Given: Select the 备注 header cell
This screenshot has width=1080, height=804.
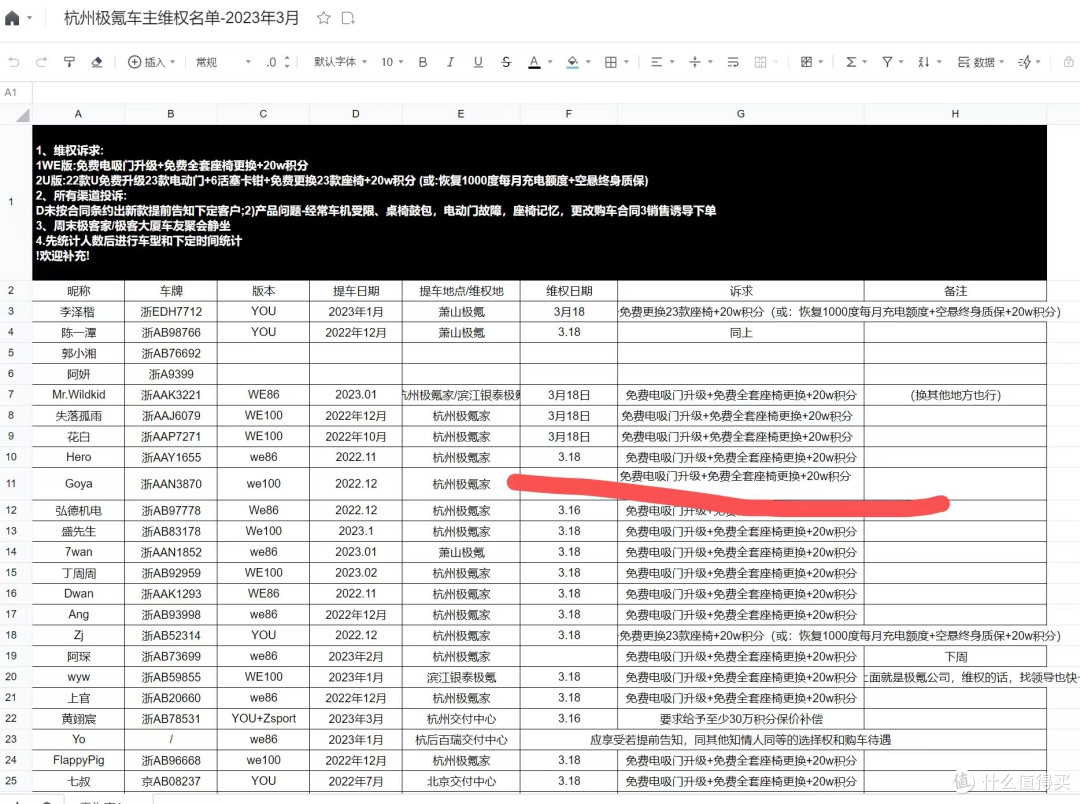Looking at the screenshot, I should pyautogui.click(x=955, y=291).
